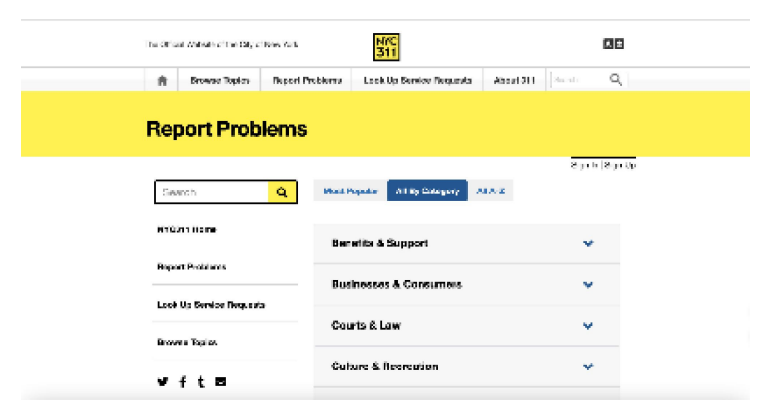762x408 pixels.
Task: Click the email envelope share icon
Action: (221, 381)
